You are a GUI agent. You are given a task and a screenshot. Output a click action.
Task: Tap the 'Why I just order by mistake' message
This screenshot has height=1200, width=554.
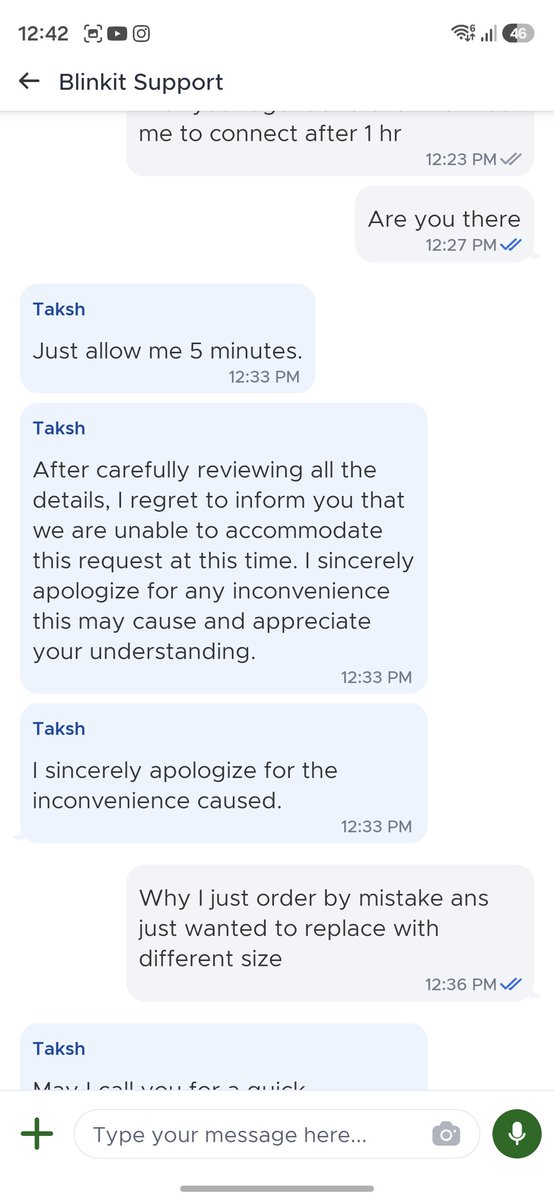pyautogui.click(x=330, y=932)
